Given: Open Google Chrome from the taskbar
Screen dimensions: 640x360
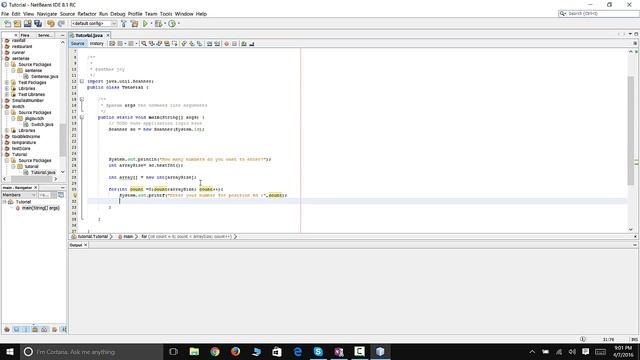Looking at the screenshot, I should [x=215, y=351].
